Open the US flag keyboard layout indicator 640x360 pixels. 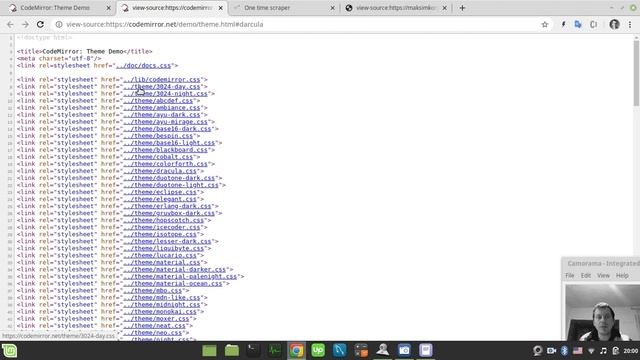tap(578, 351)
